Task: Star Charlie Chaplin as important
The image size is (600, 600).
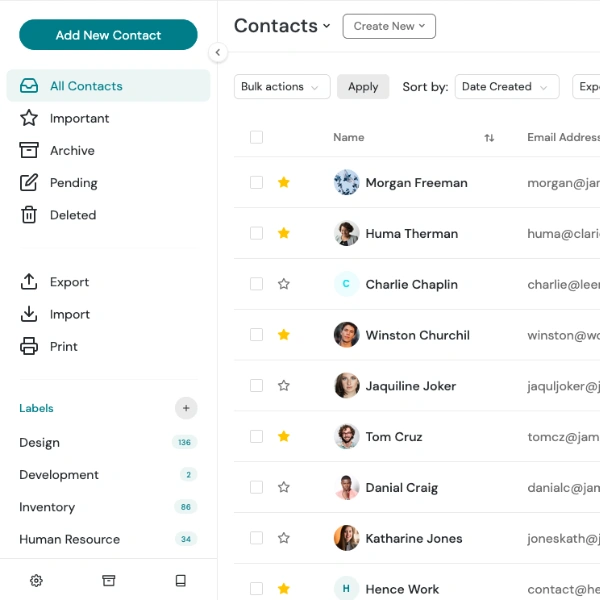Action: (284, 284)
